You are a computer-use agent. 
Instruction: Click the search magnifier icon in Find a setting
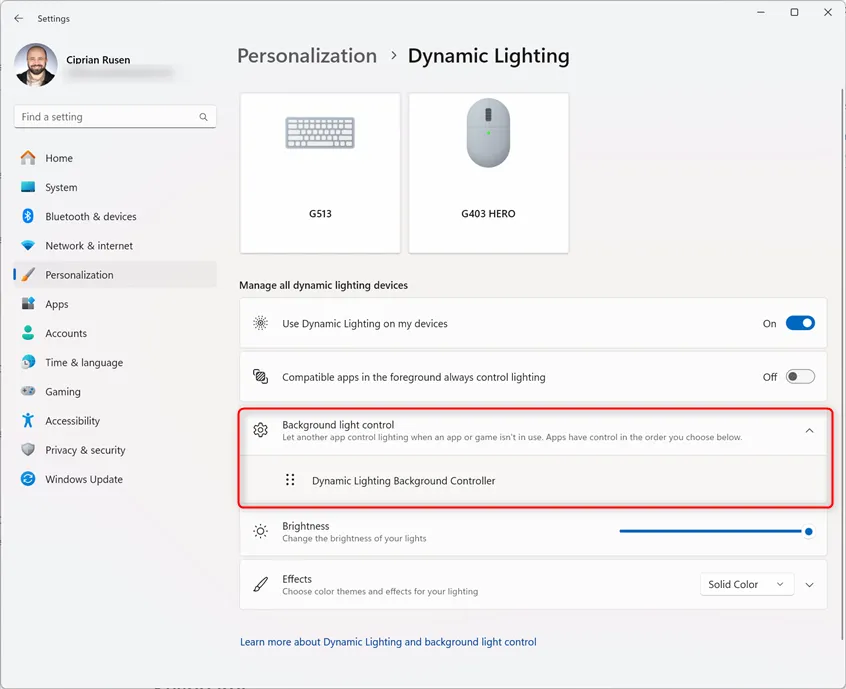point(204,117)
